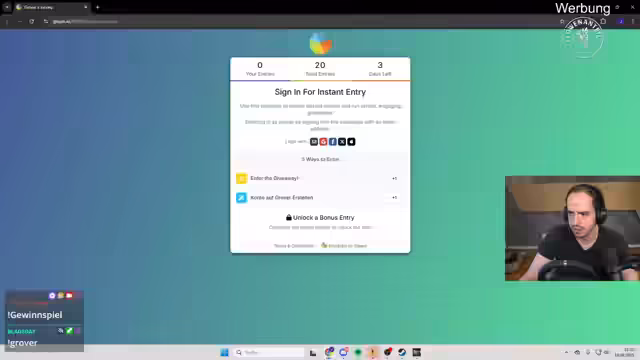Sign in with the last black login icon

pos(351,142)
